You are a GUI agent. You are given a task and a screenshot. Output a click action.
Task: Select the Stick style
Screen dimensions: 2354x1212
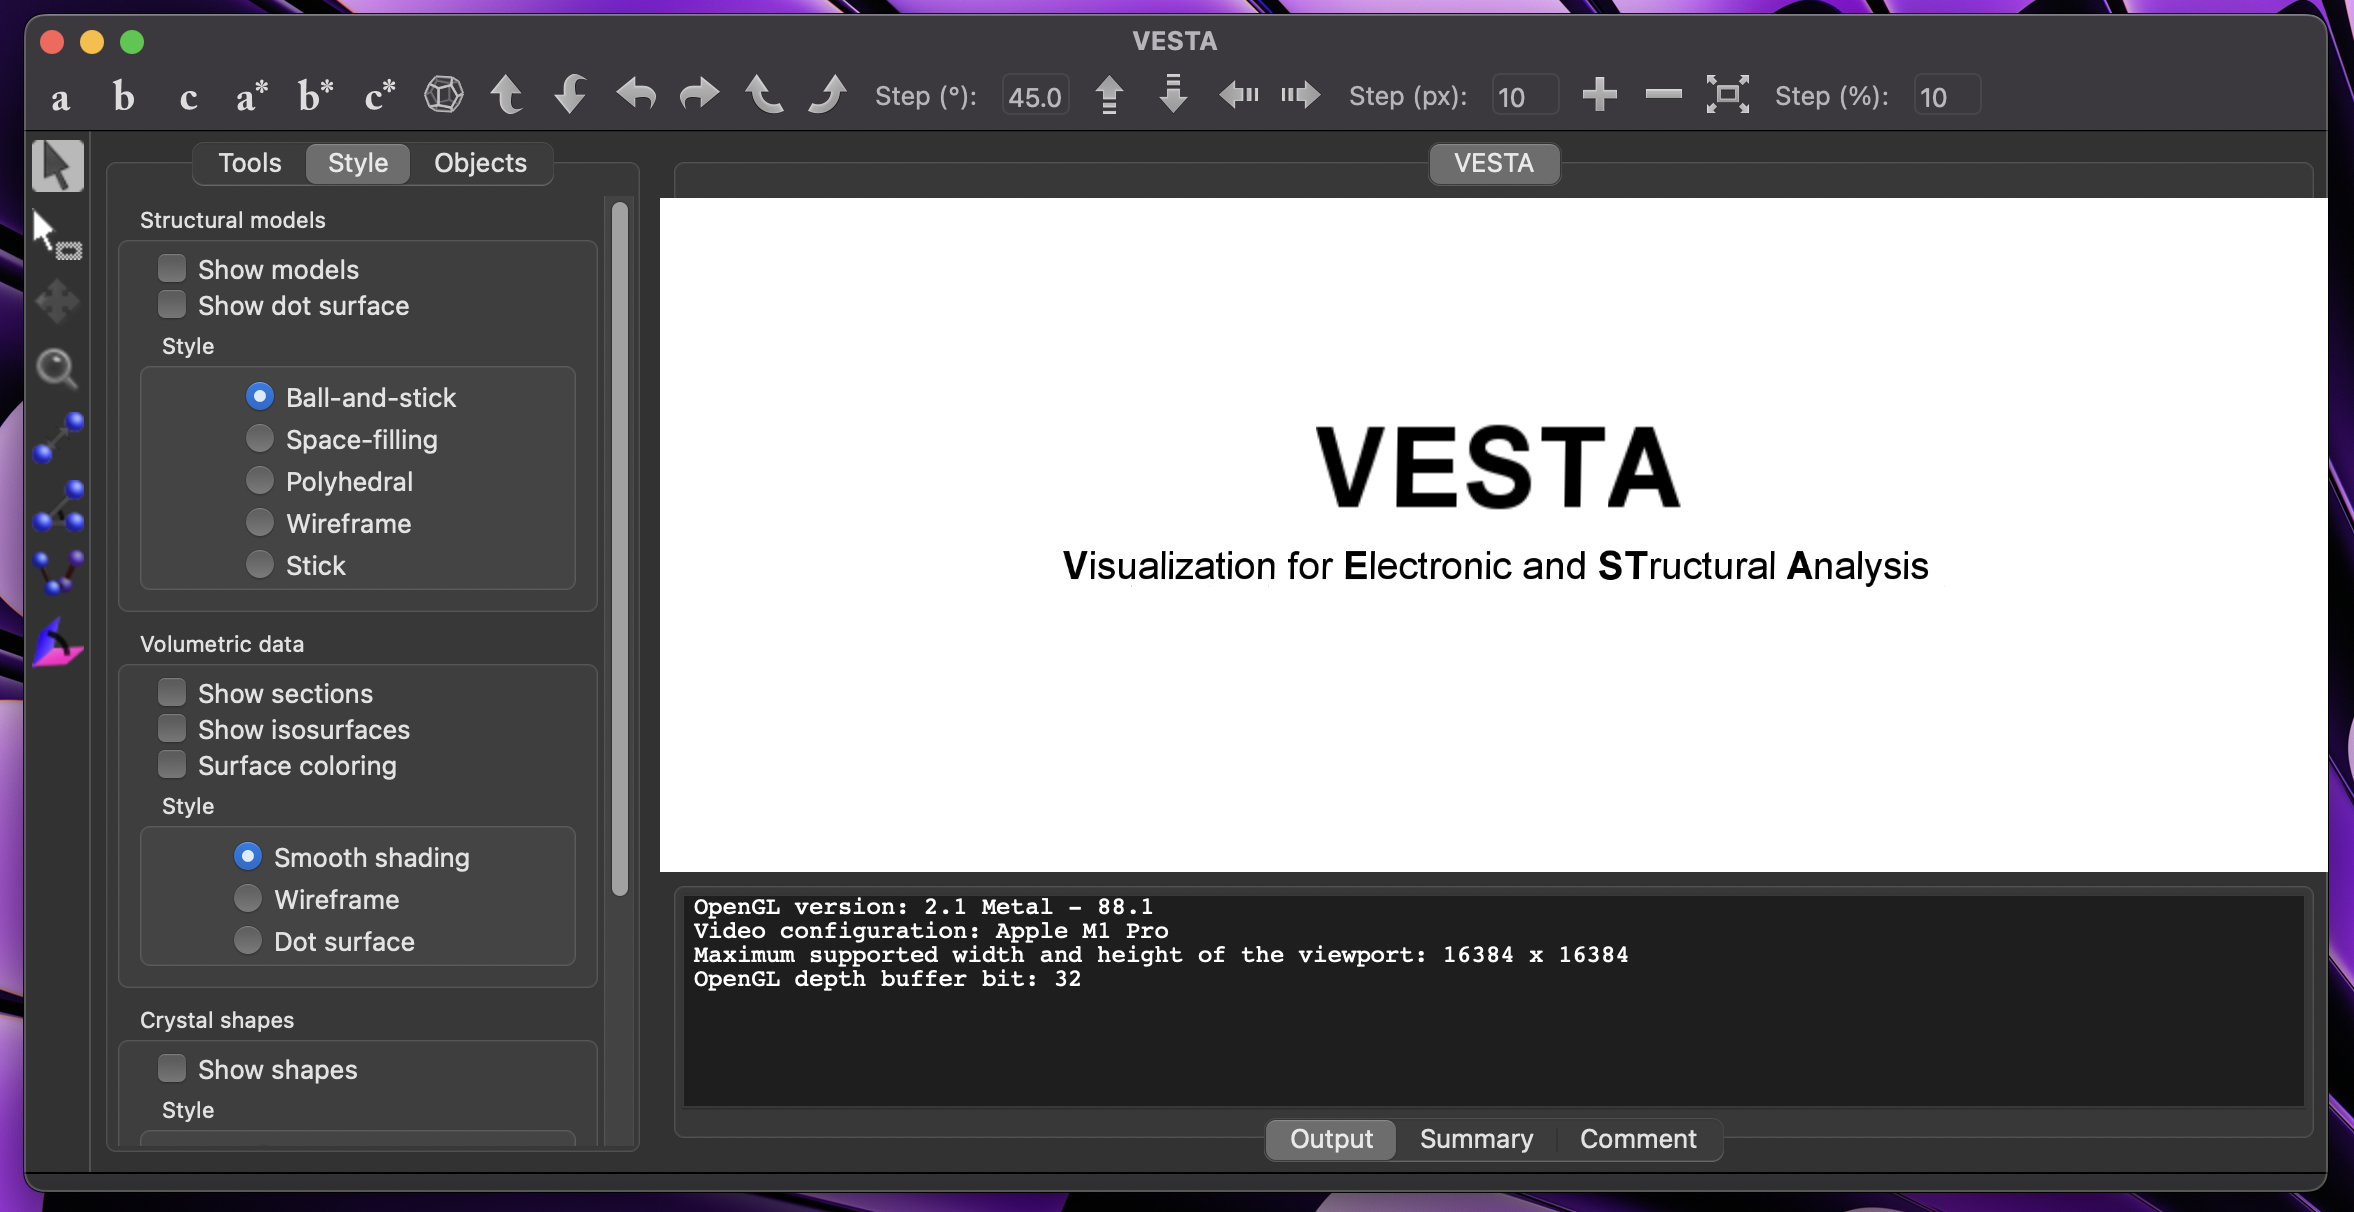(260, 565)
